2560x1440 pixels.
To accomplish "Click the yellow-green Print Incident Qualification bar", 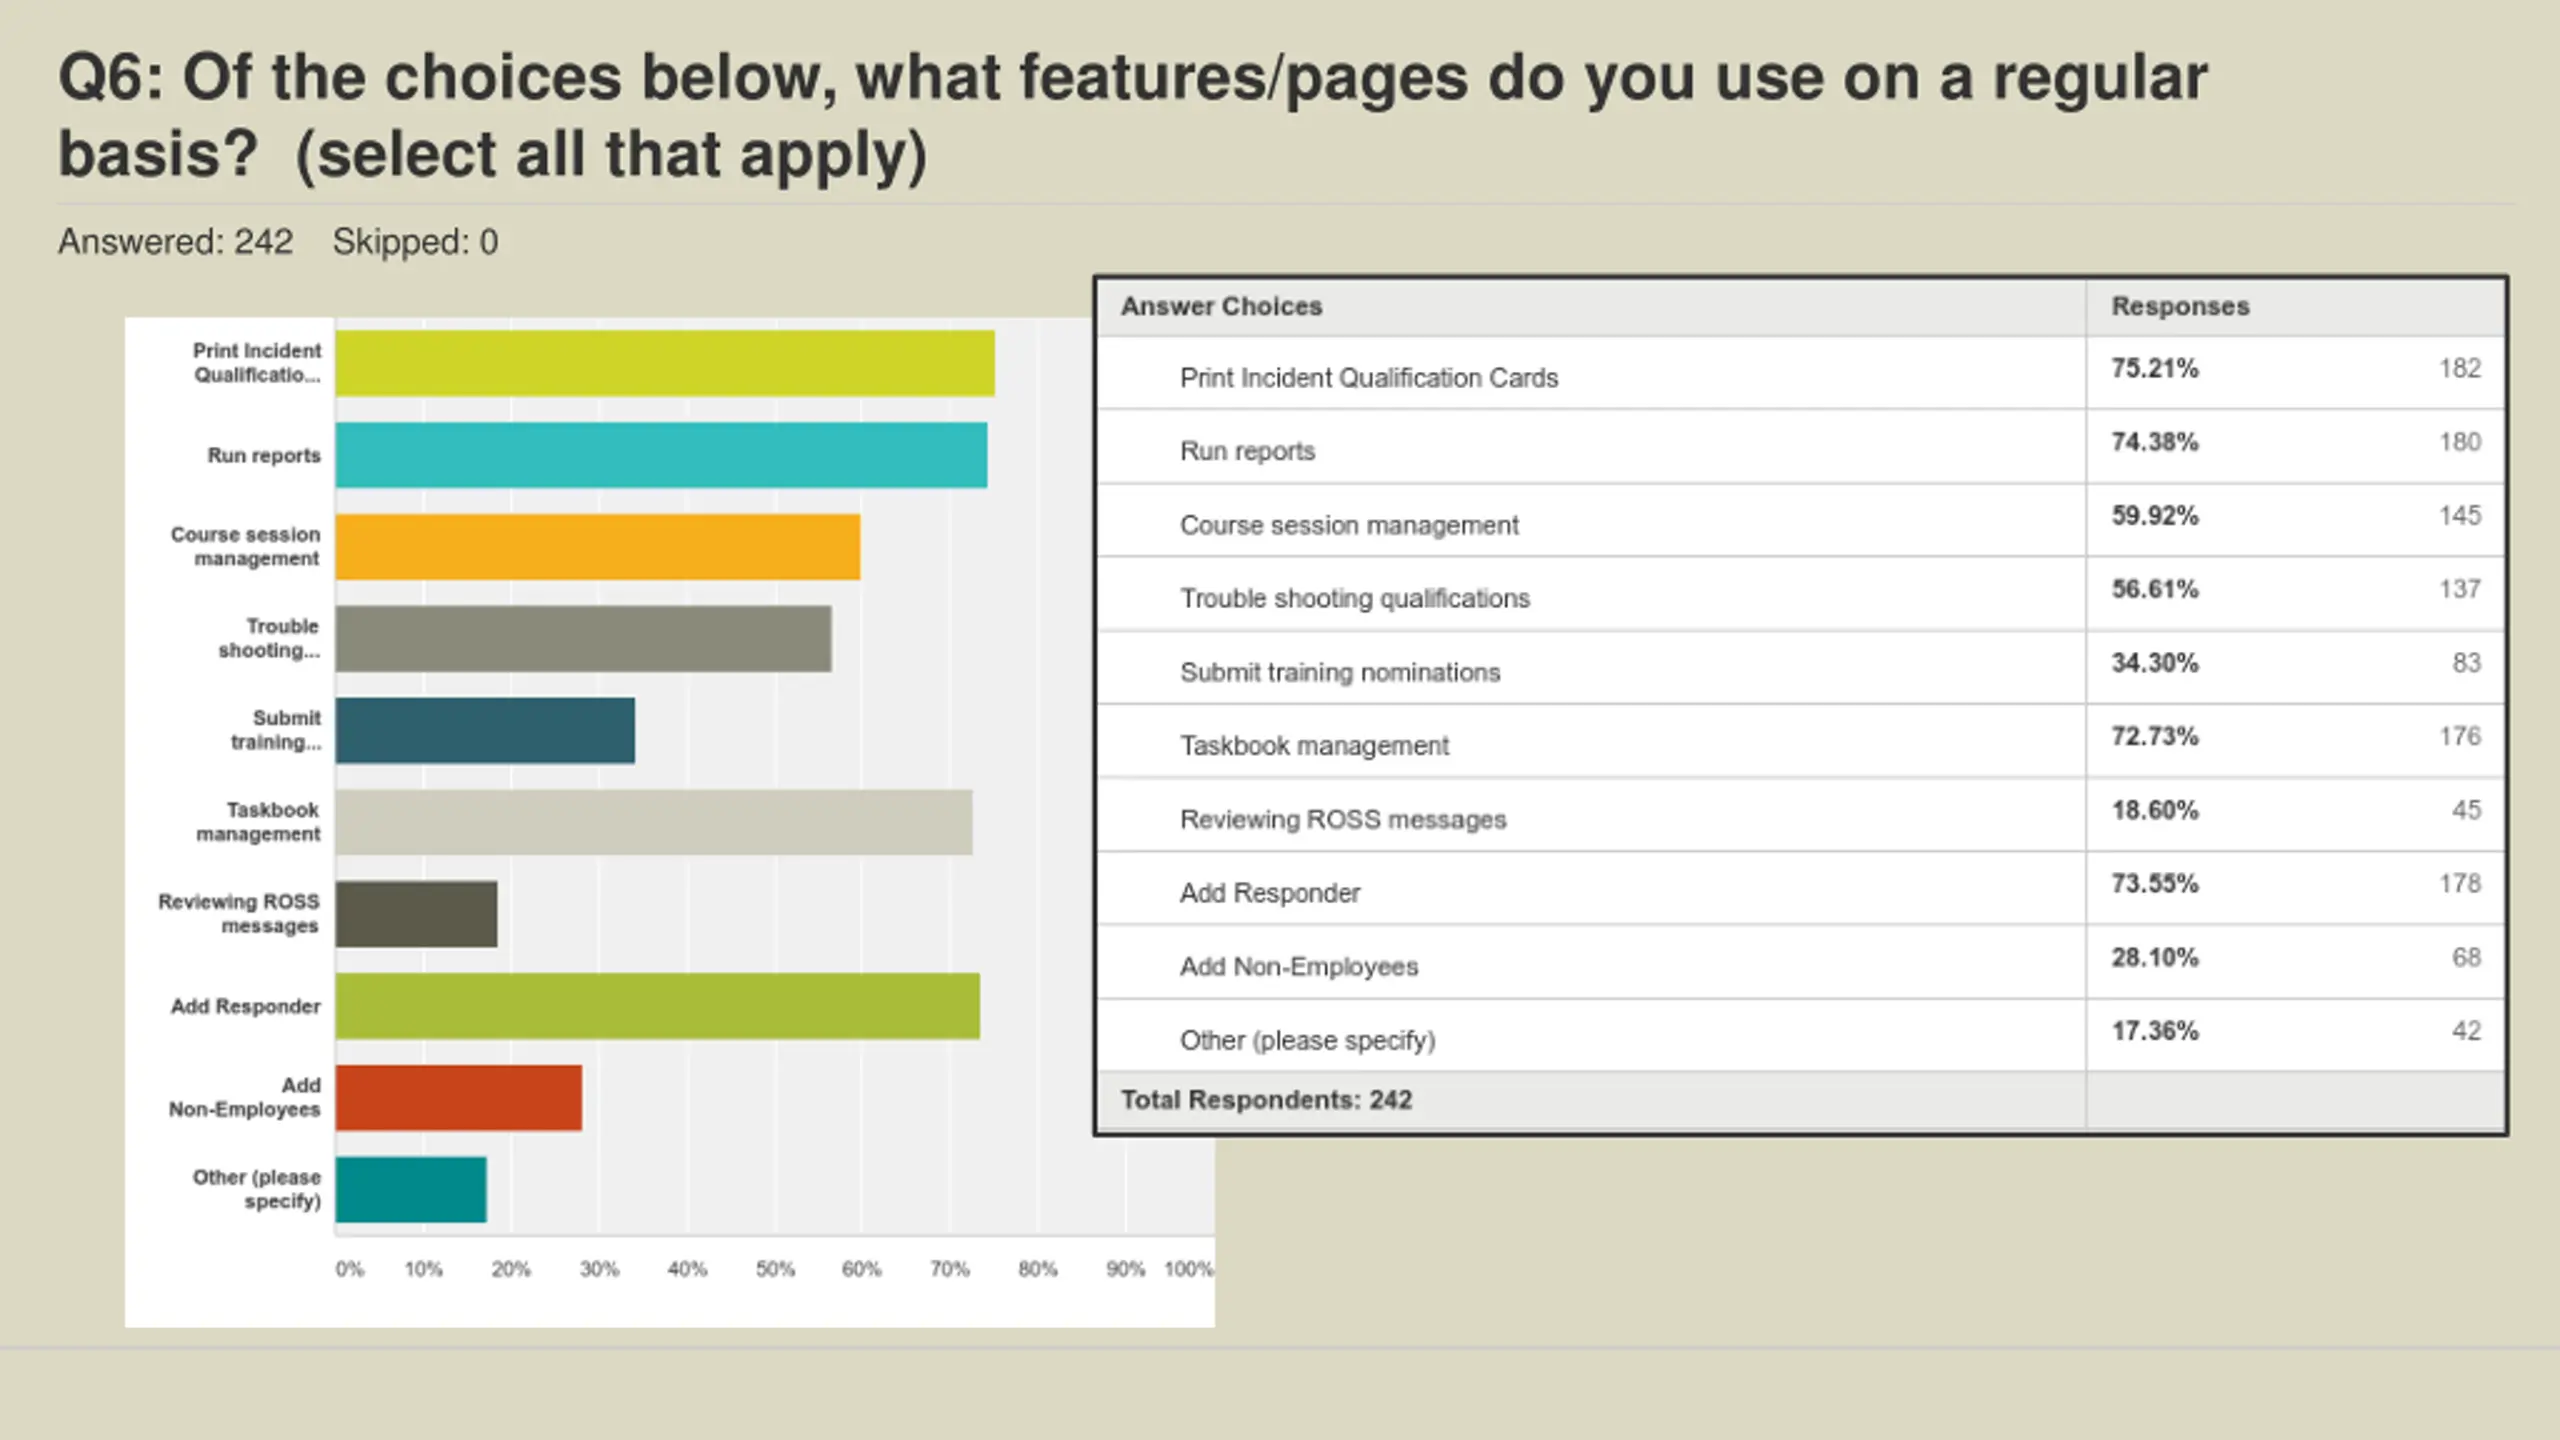I will point(665,363).
